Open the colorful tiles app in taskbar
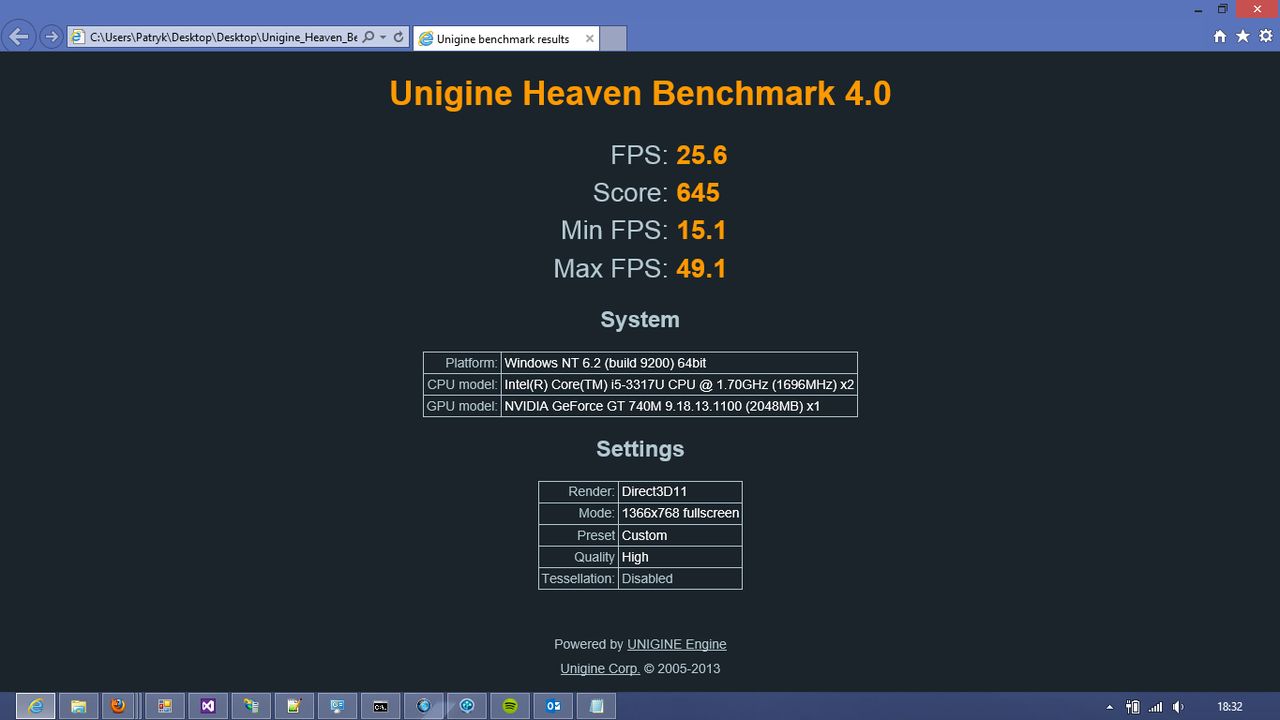Image resolution: width=1280 pixels, height=720 pixels. pyautogui.click(x=165, y=706)
